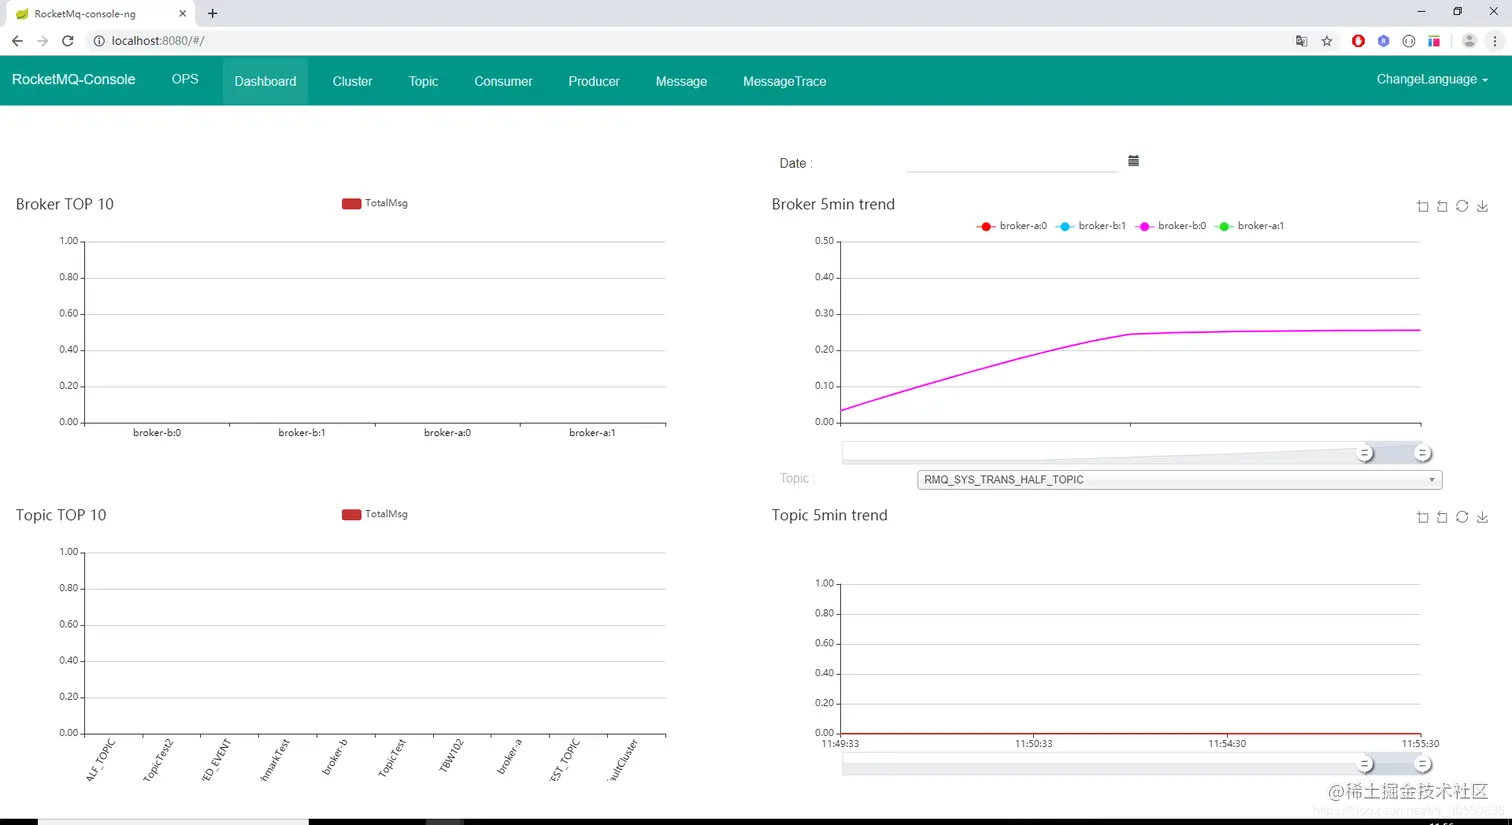Open the Topic selector RMQ_SYS_TRANS_HALF_TOPIC dropdown
The width and height of the screenshot is (1512, 825).
(x=1179, y=480)
